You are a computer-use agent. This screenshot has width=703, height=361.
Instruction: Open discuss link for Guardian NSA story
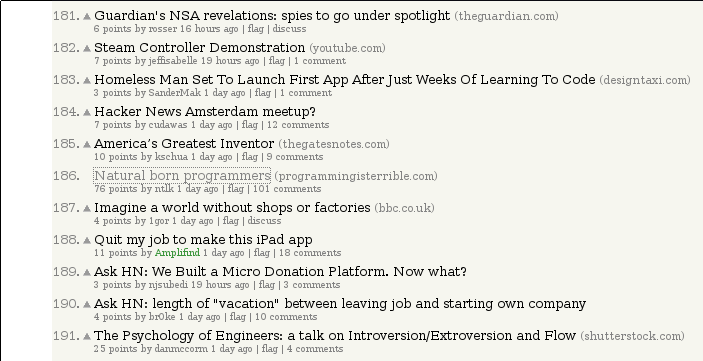tap(289, 29)
